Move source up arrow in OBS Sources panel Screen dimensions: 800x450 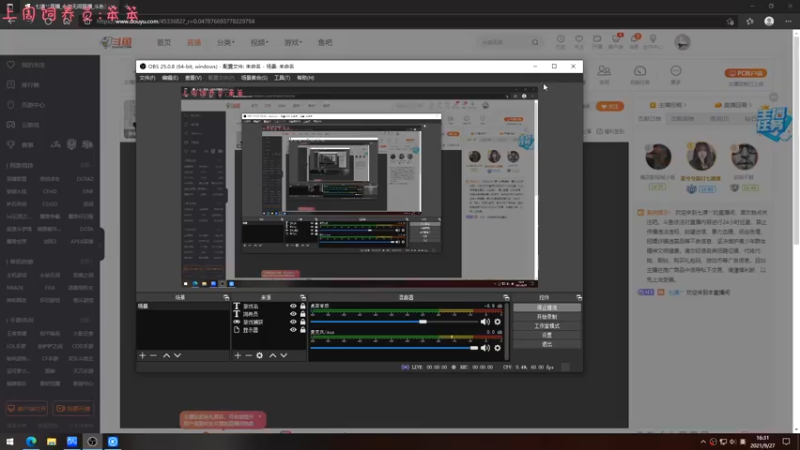[272, 355]
